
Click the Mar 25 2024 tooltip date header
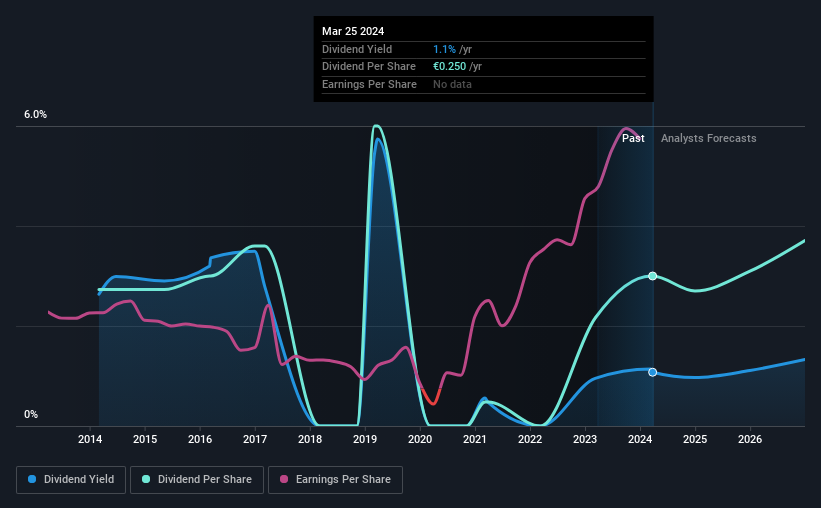[x=353, y=31]
